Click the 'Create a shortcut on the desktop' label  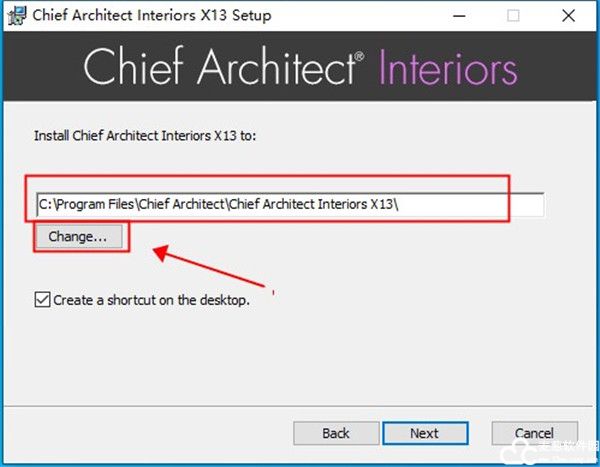[x=151, y=299]
